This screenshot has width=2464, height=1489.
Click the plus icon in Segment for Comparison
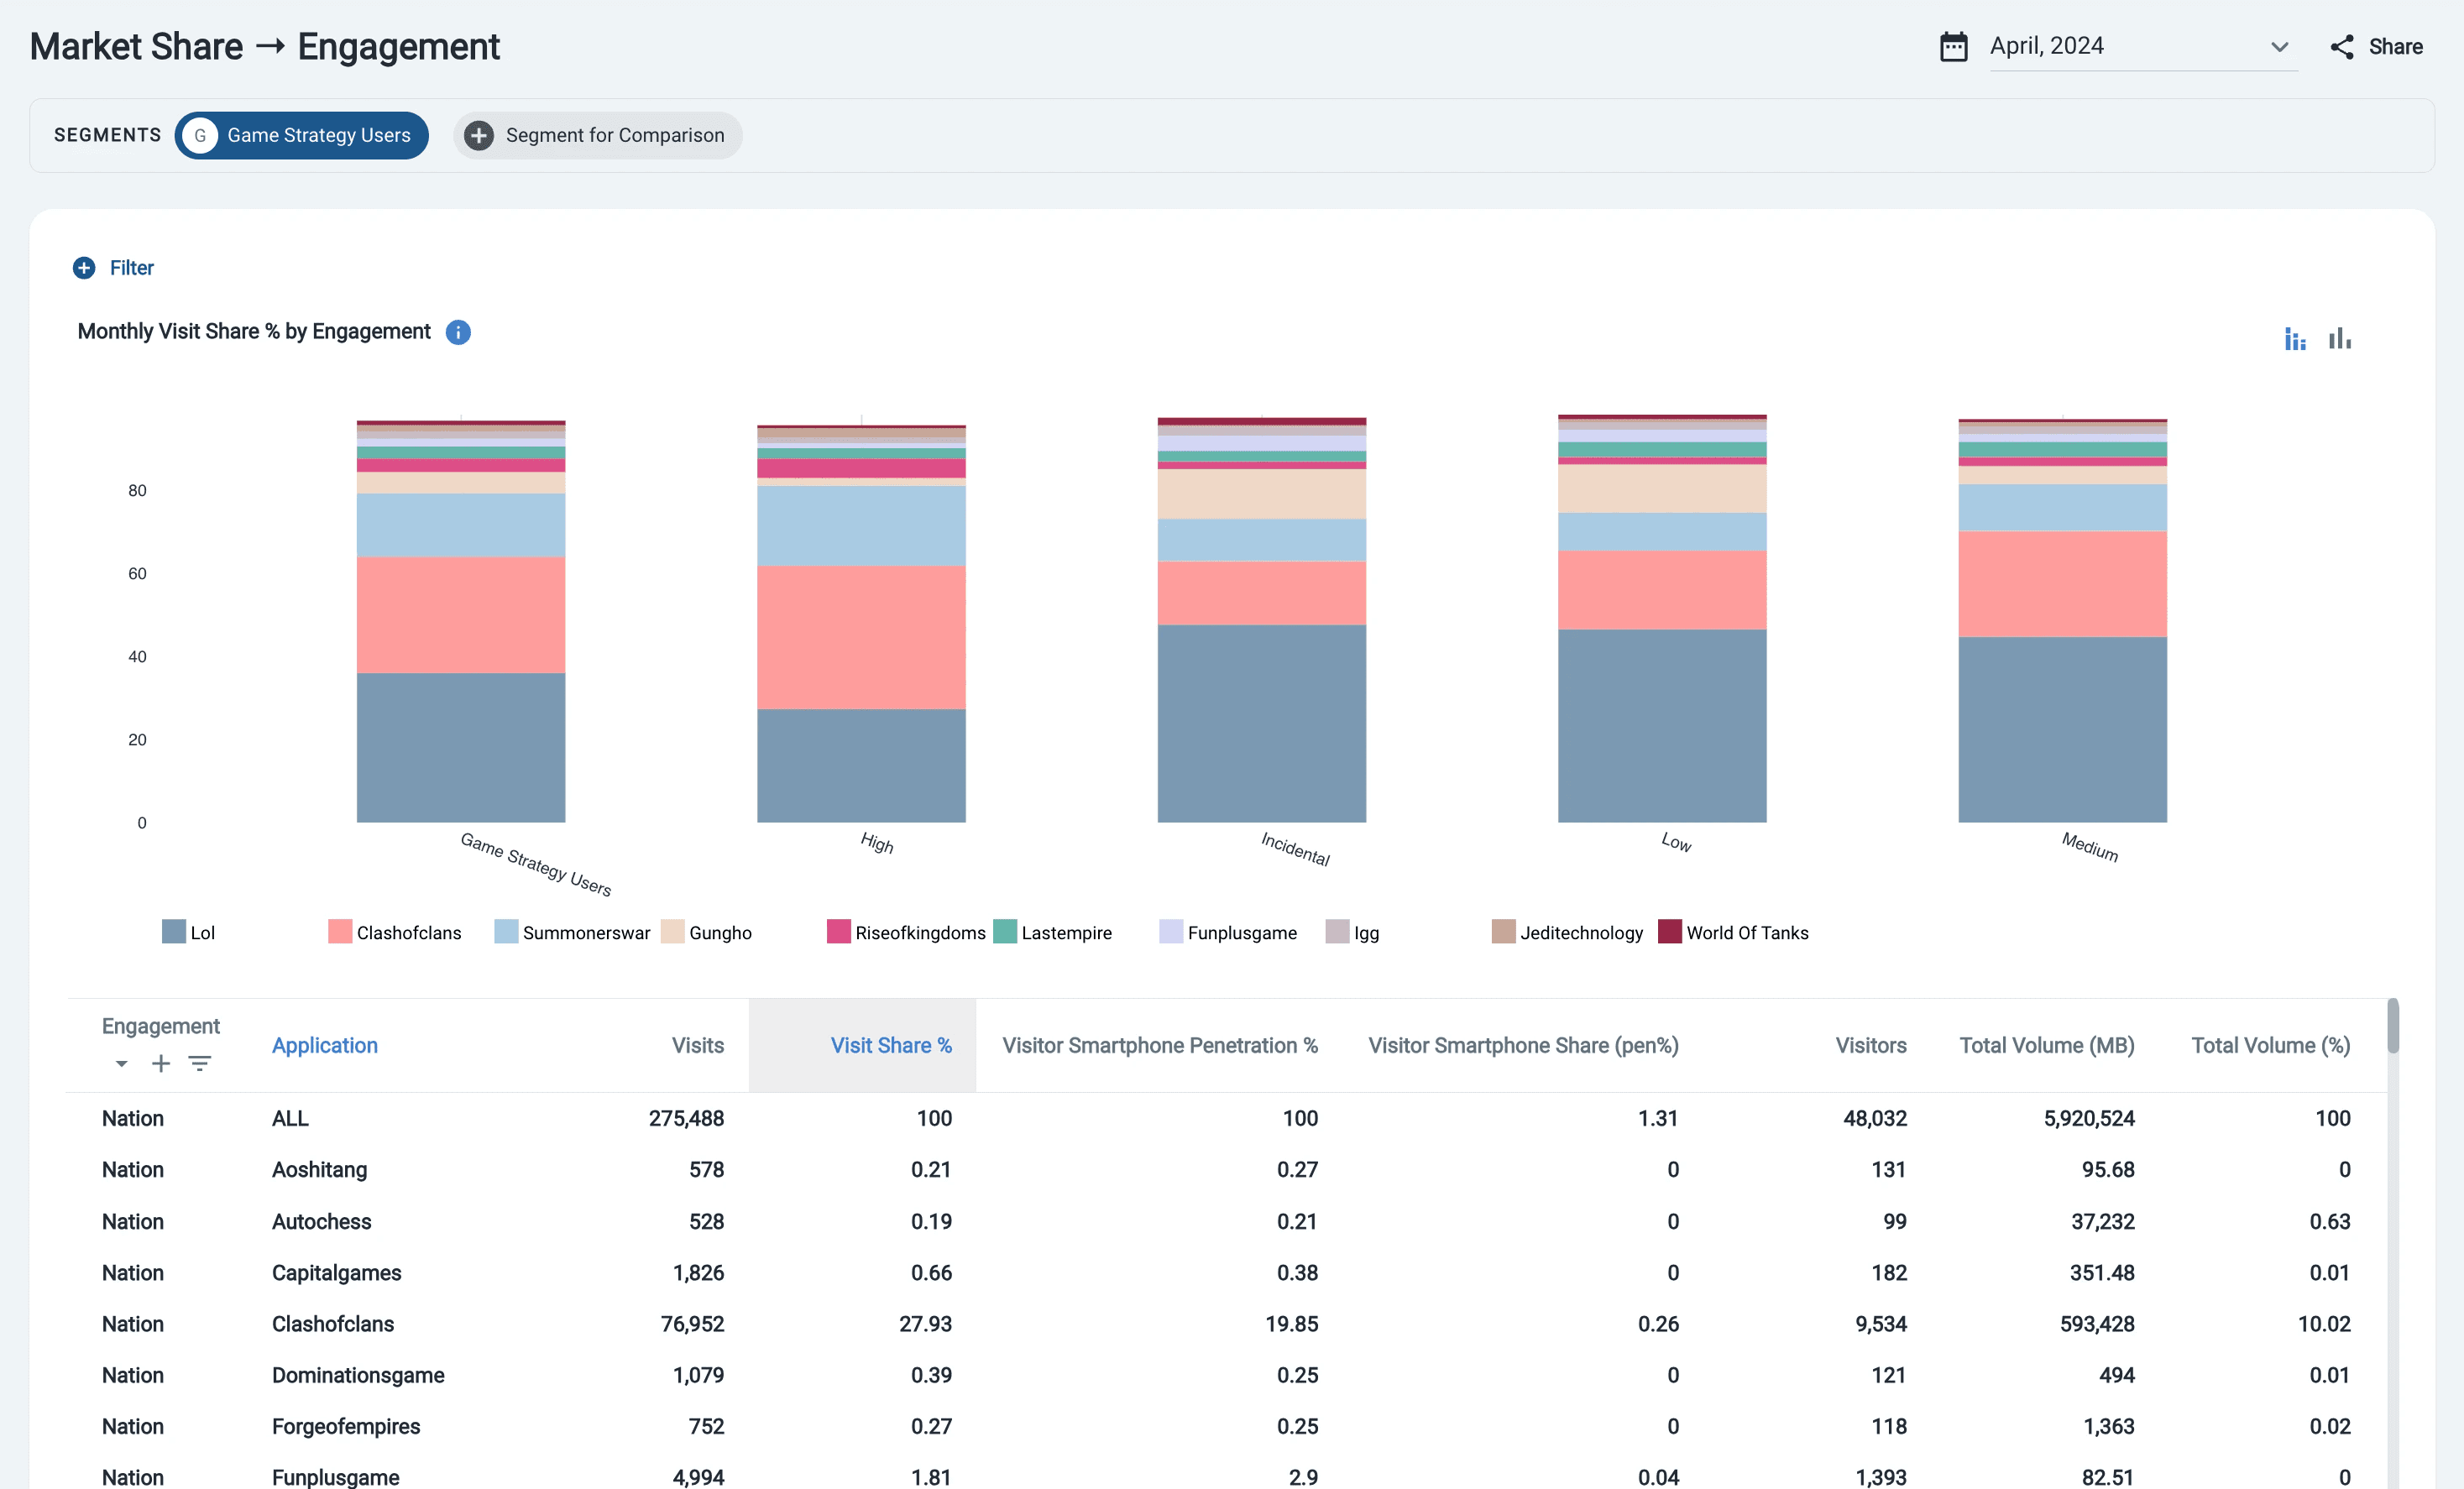pos(479,135)
